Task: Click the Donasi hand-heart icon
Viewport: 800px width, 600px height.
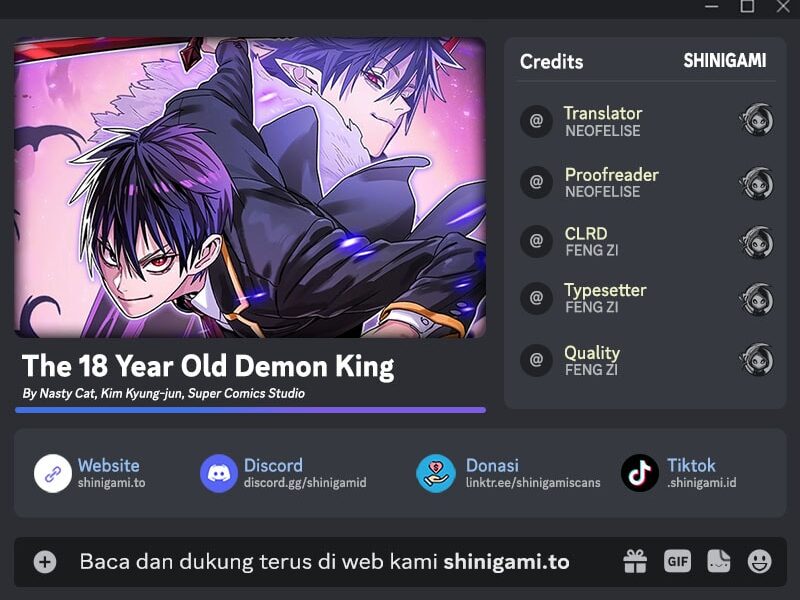Action: pyautogui.click(x=436, y=473)
